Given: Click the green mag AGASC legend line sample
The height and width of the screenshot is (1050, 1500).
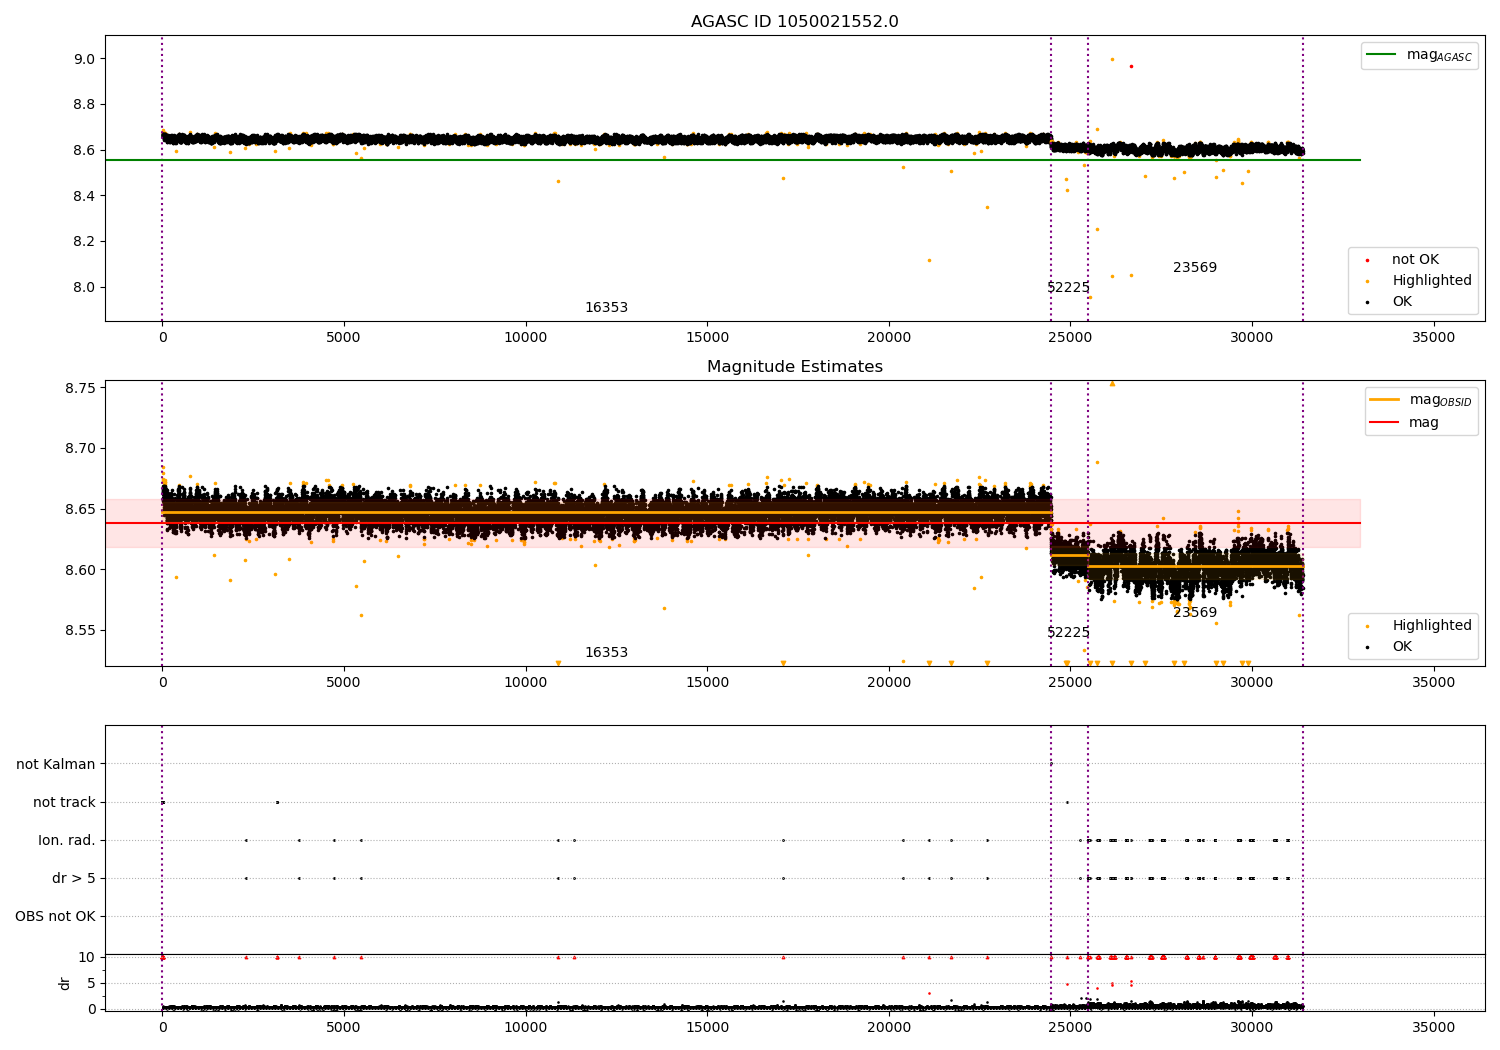Looking at the screenshot, I should [1382, 55].
